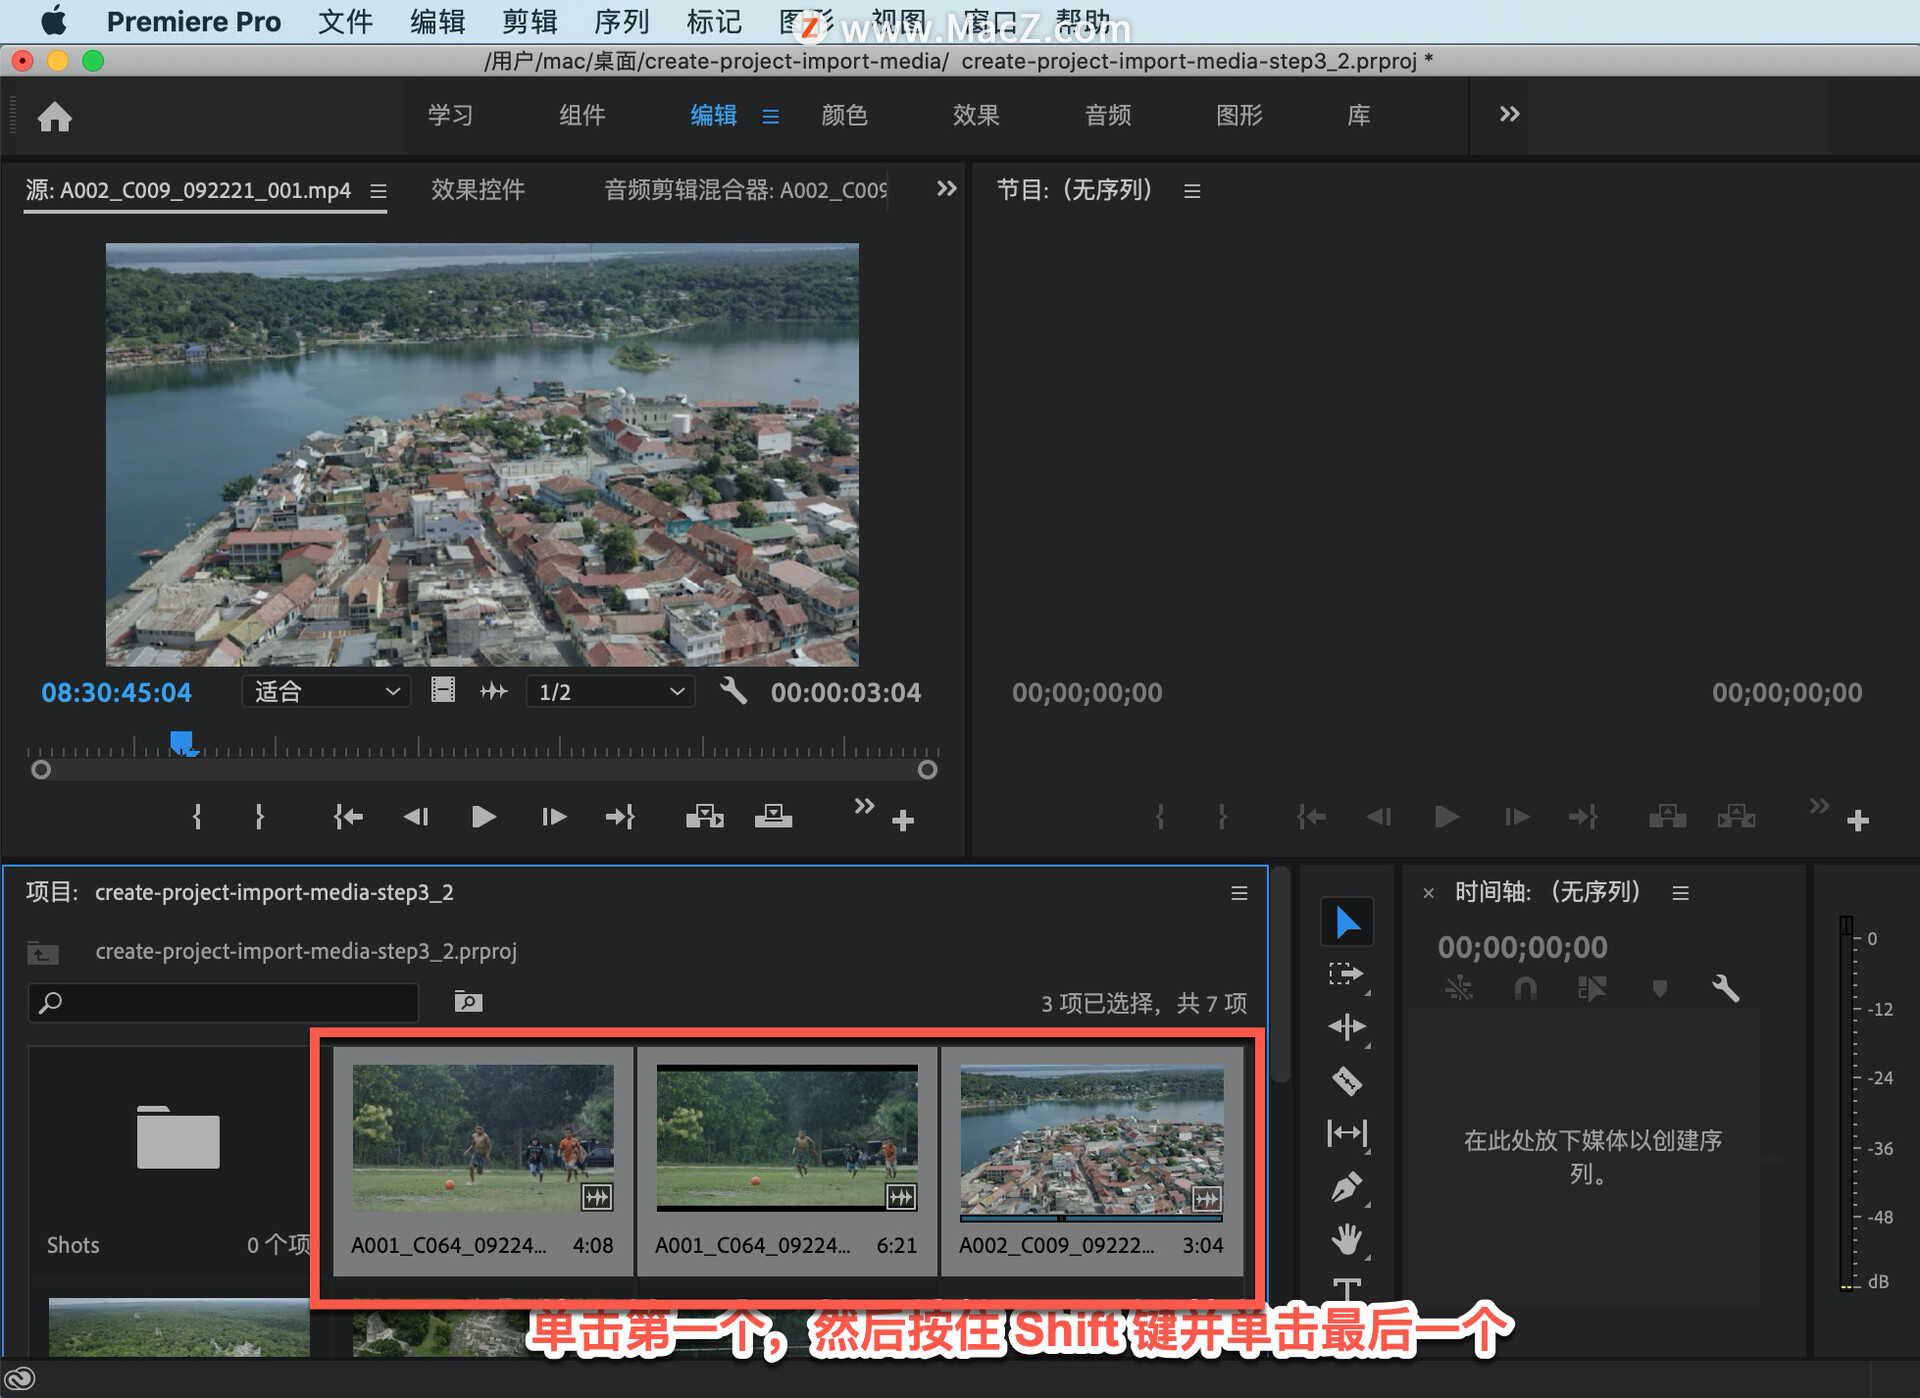Open the Shots bin folder

coord(178,1138)
